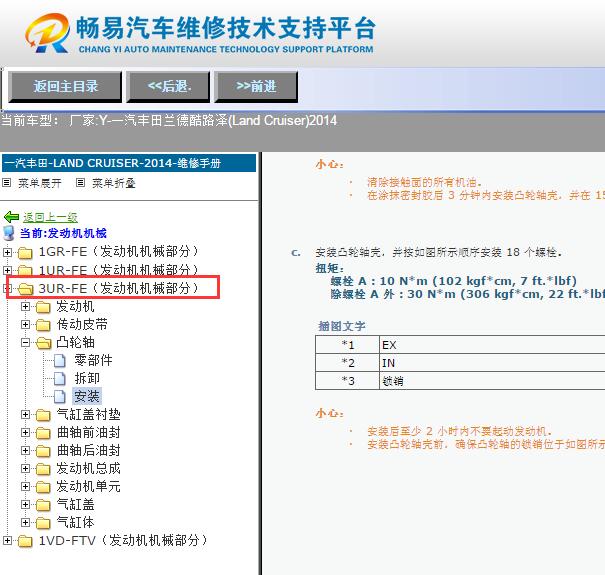Click the IN cell in 插图文字 table
This screenshot has width=605, height=575.
pyautogui.click(x=492, y=363)
